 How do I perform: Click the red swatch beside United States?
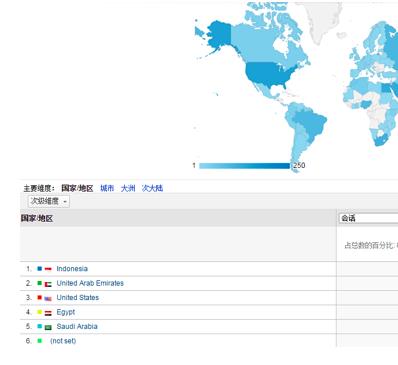click(x=40, y=297)
